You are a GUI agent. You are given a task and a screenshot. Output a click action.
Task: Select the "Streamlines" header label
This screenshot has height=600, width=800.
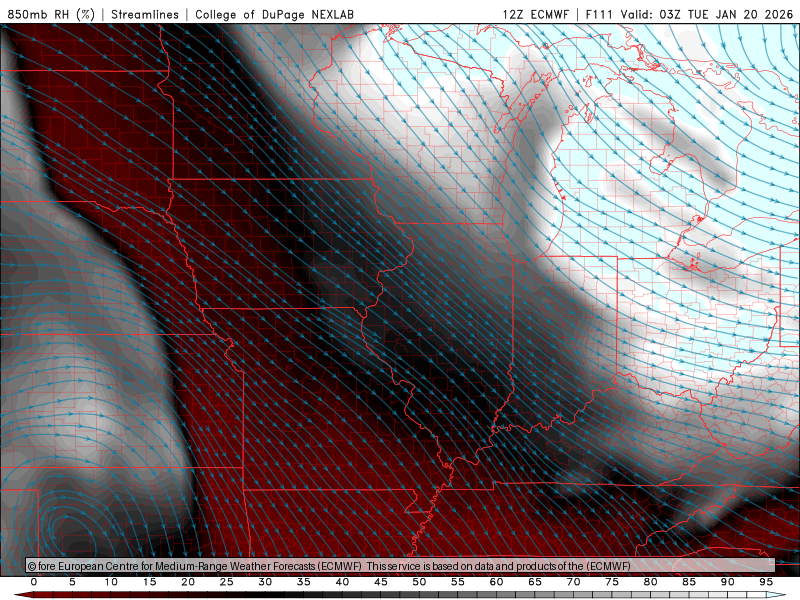coord(145,14)
